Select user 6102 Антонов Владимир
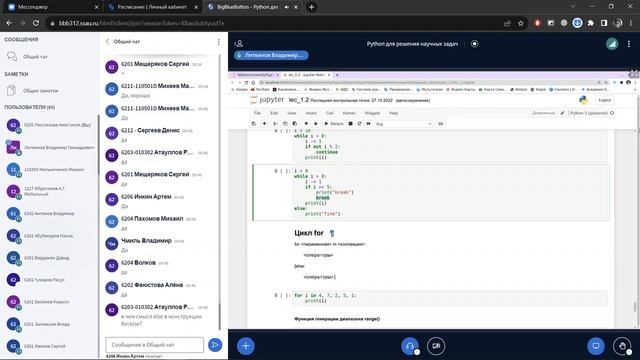 50,213
